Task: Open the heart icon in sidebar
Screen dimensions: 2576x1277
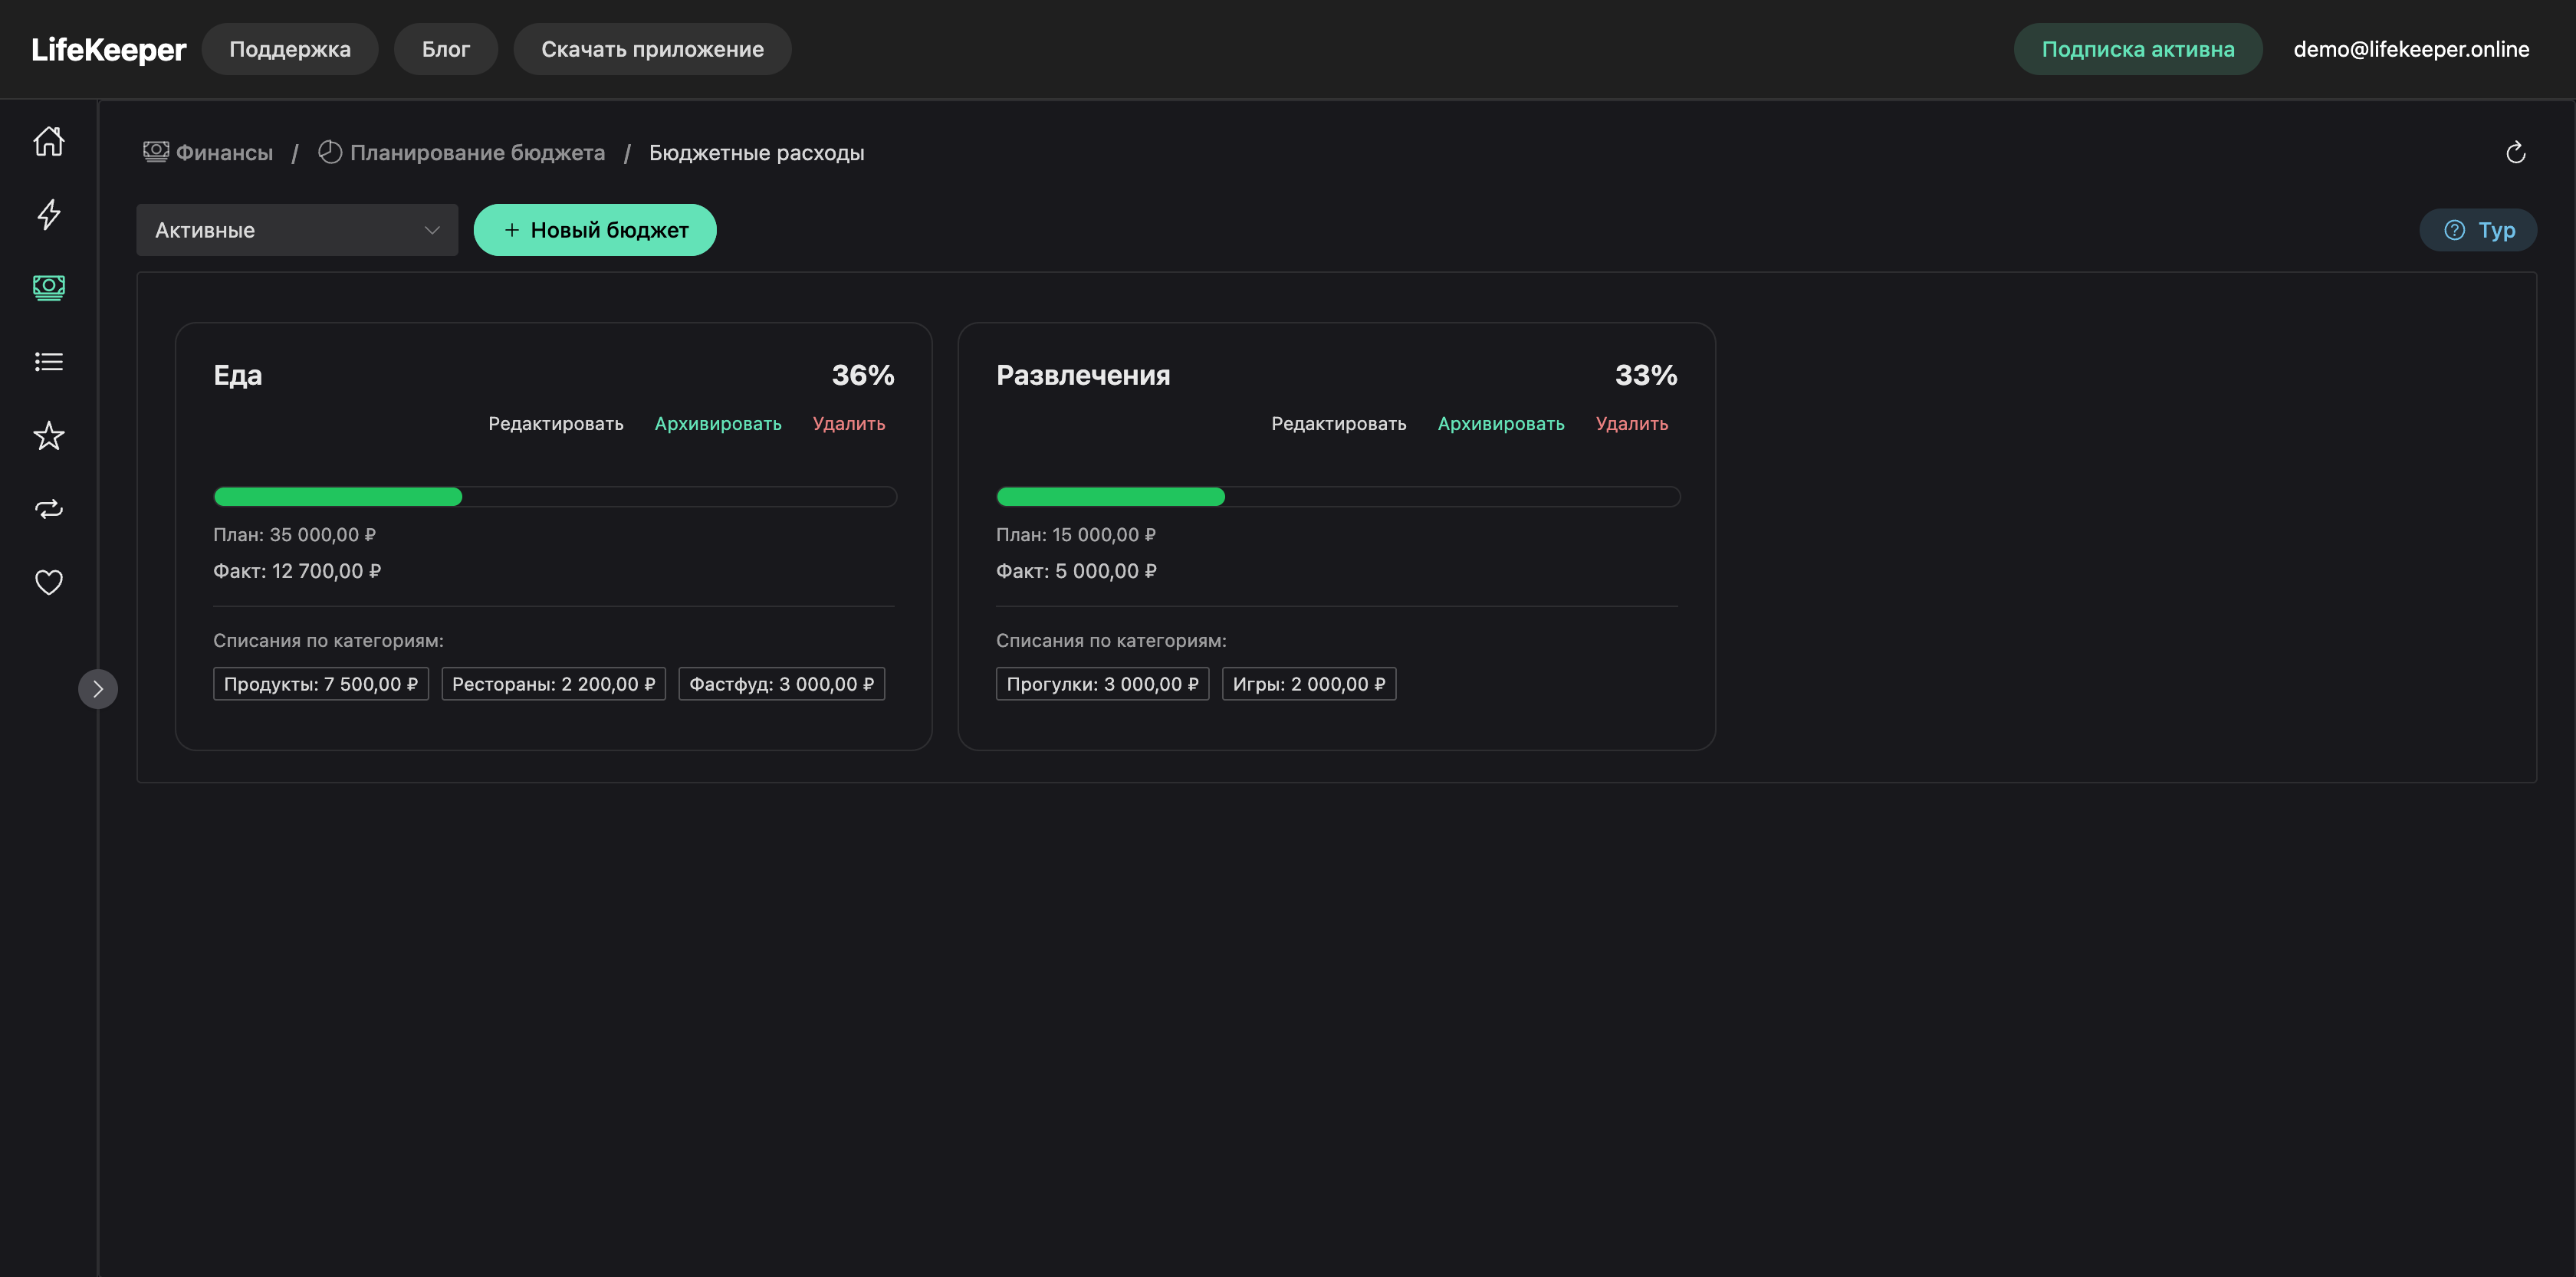Action: click(48, 582)
